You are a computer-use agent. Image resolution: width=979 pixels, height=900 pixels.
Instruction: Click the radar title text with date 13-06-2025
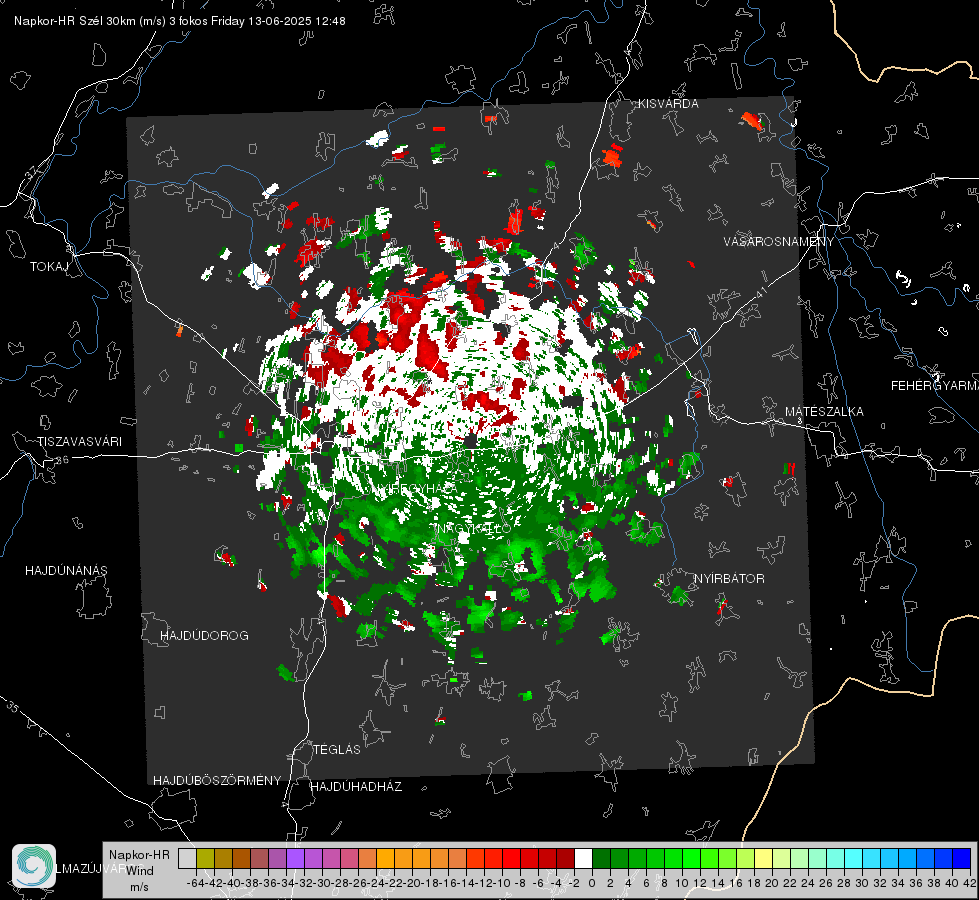(180, 21)
